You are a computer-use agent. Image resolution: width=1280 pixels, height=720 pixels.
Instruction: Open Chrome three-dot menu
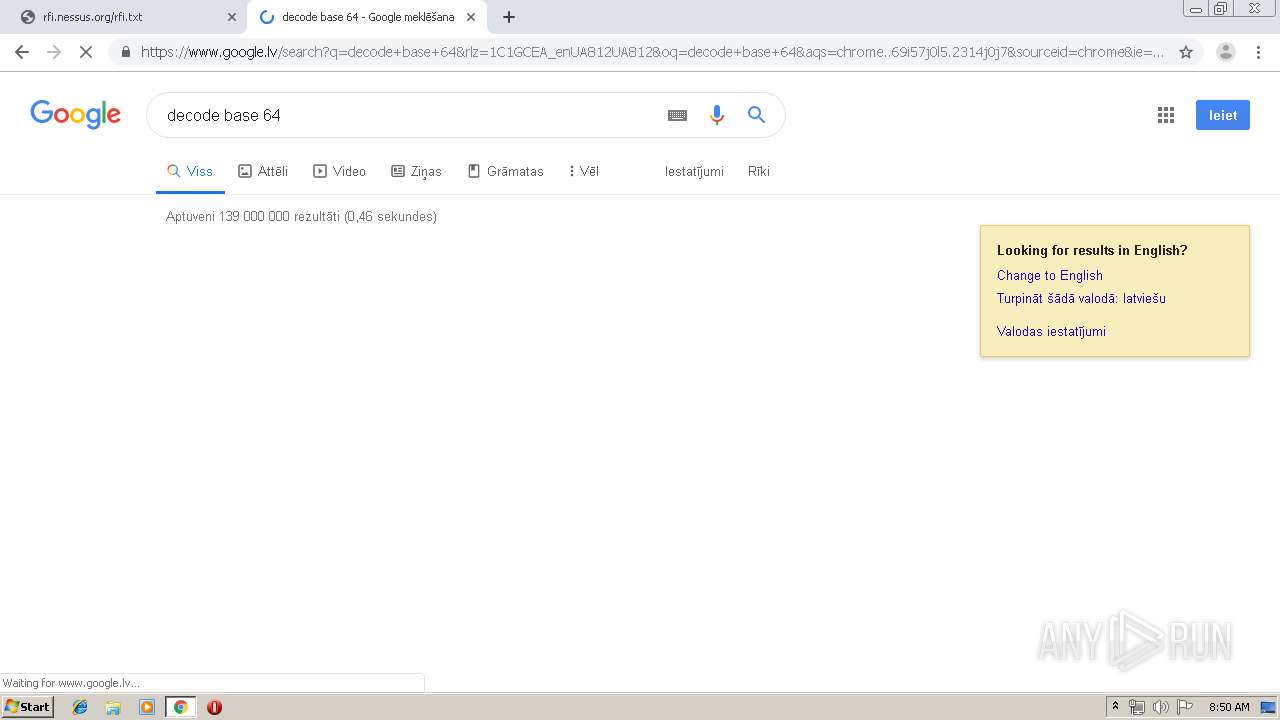click(1258, 52)
